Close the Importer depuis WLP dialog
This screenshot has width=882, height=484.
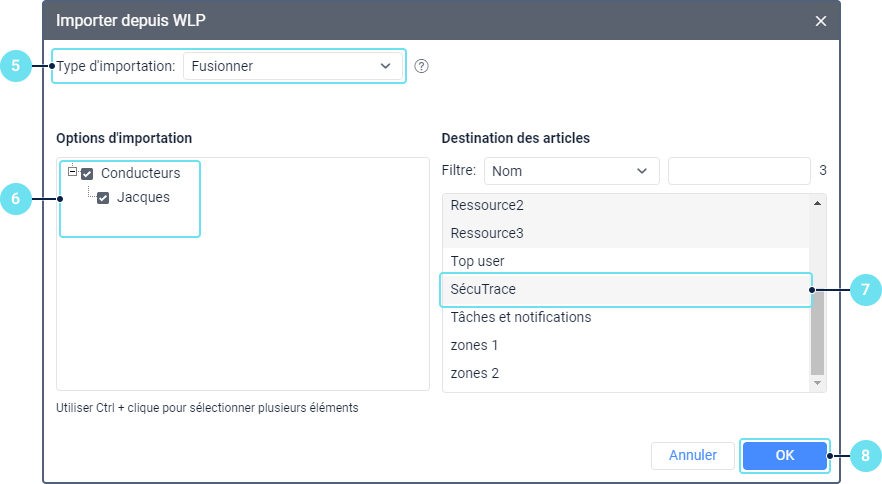tap(820, 21)
